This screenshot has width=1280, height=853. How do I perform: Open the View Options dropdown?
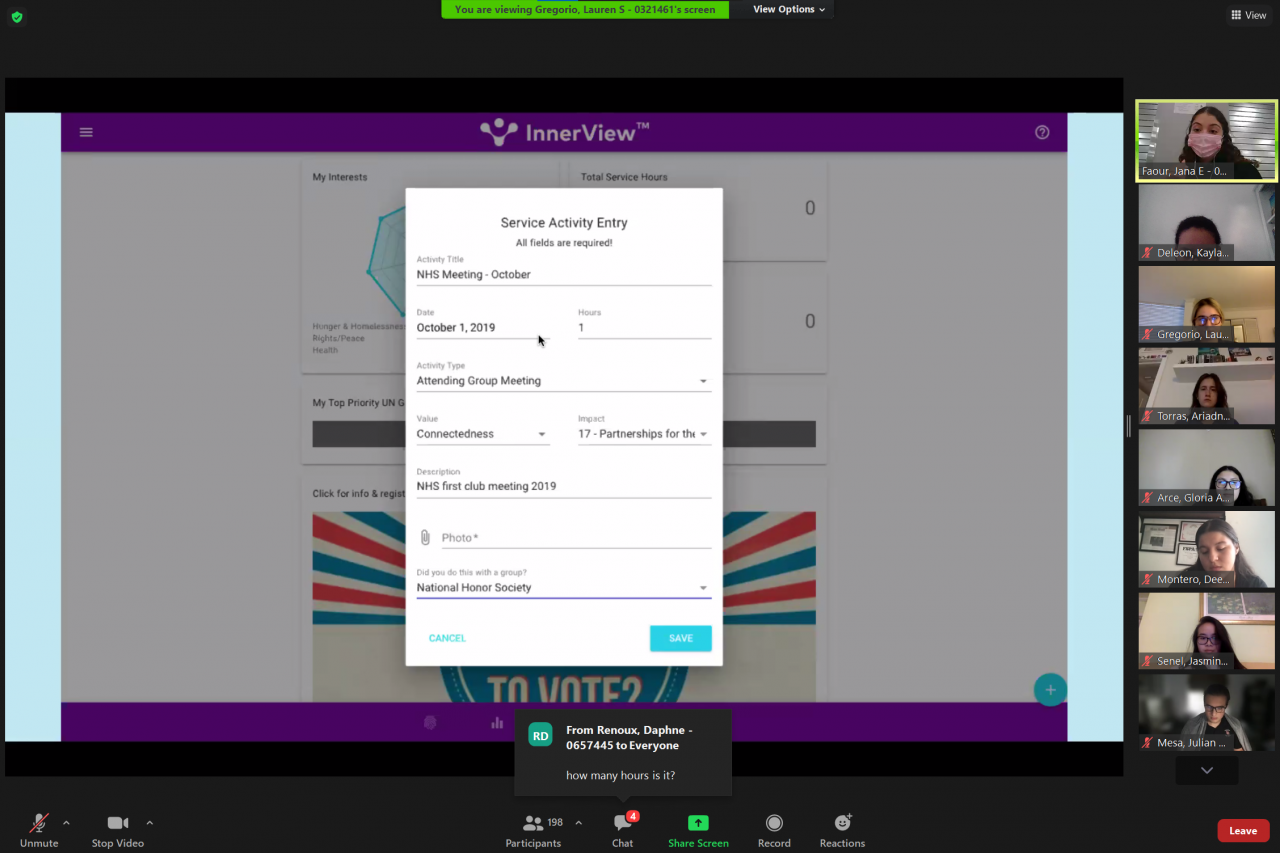point(789,9)
